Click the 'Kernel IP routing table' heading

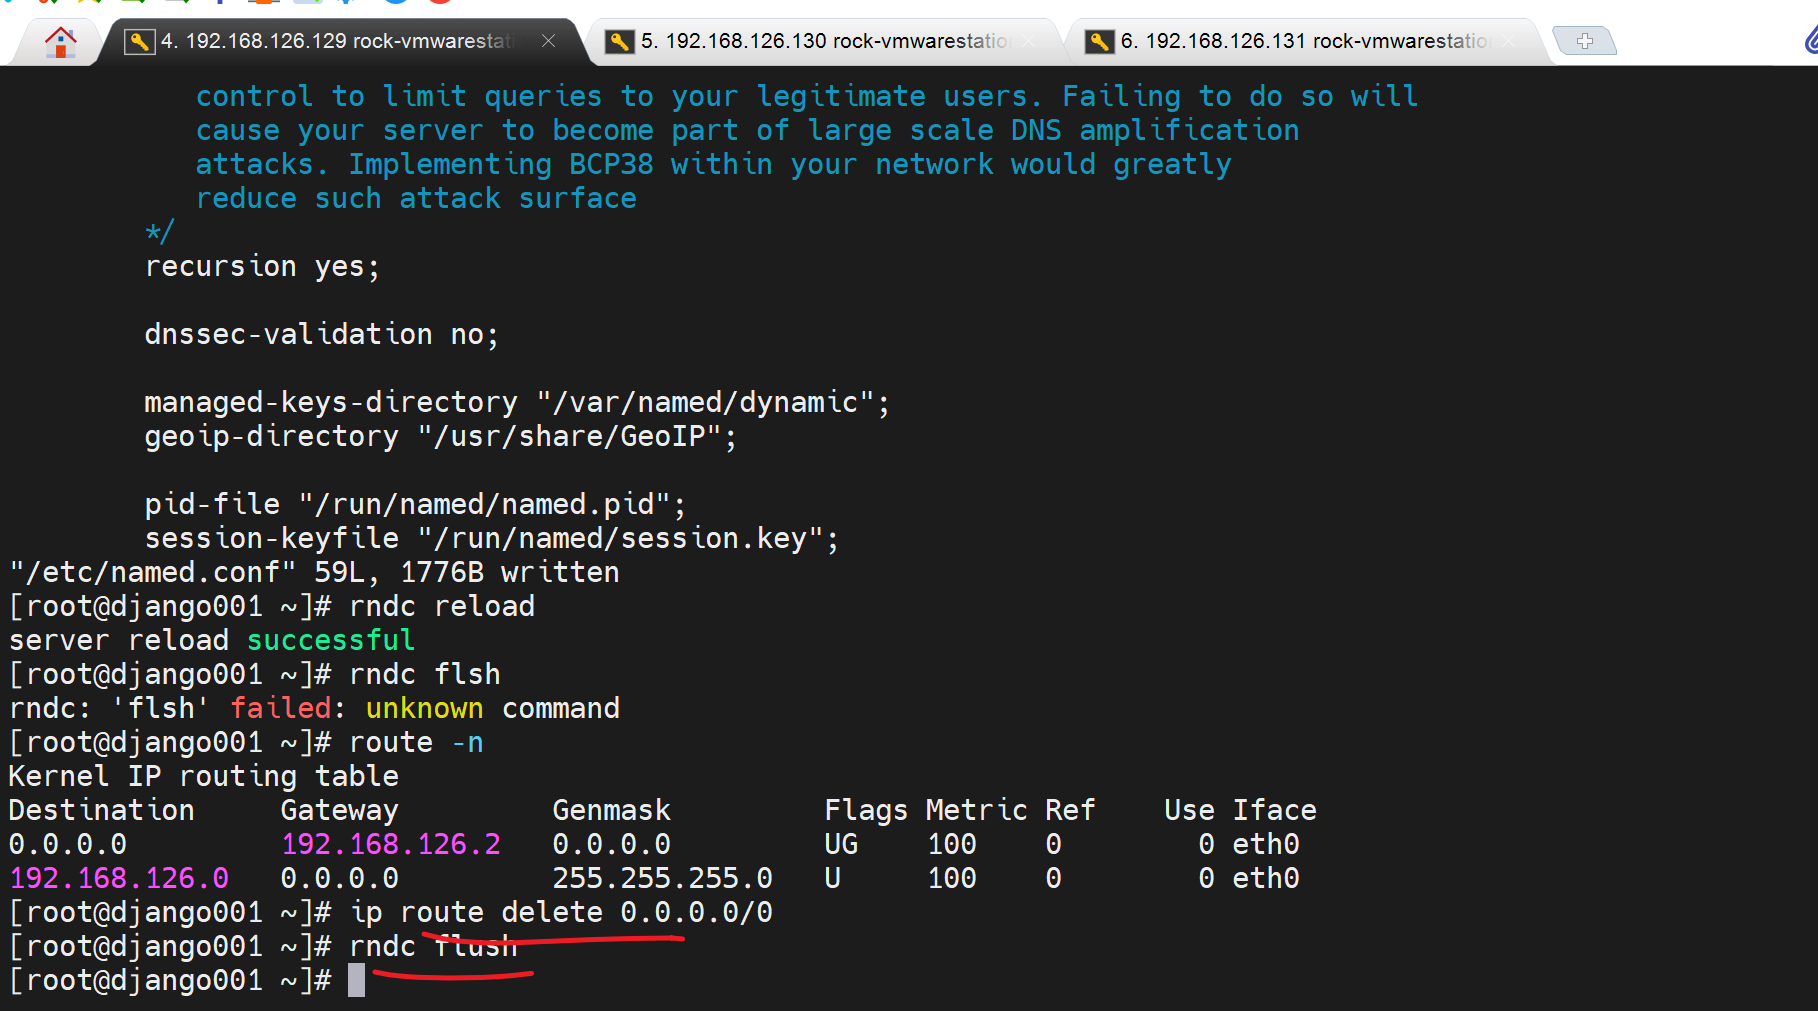click(204, 776)
